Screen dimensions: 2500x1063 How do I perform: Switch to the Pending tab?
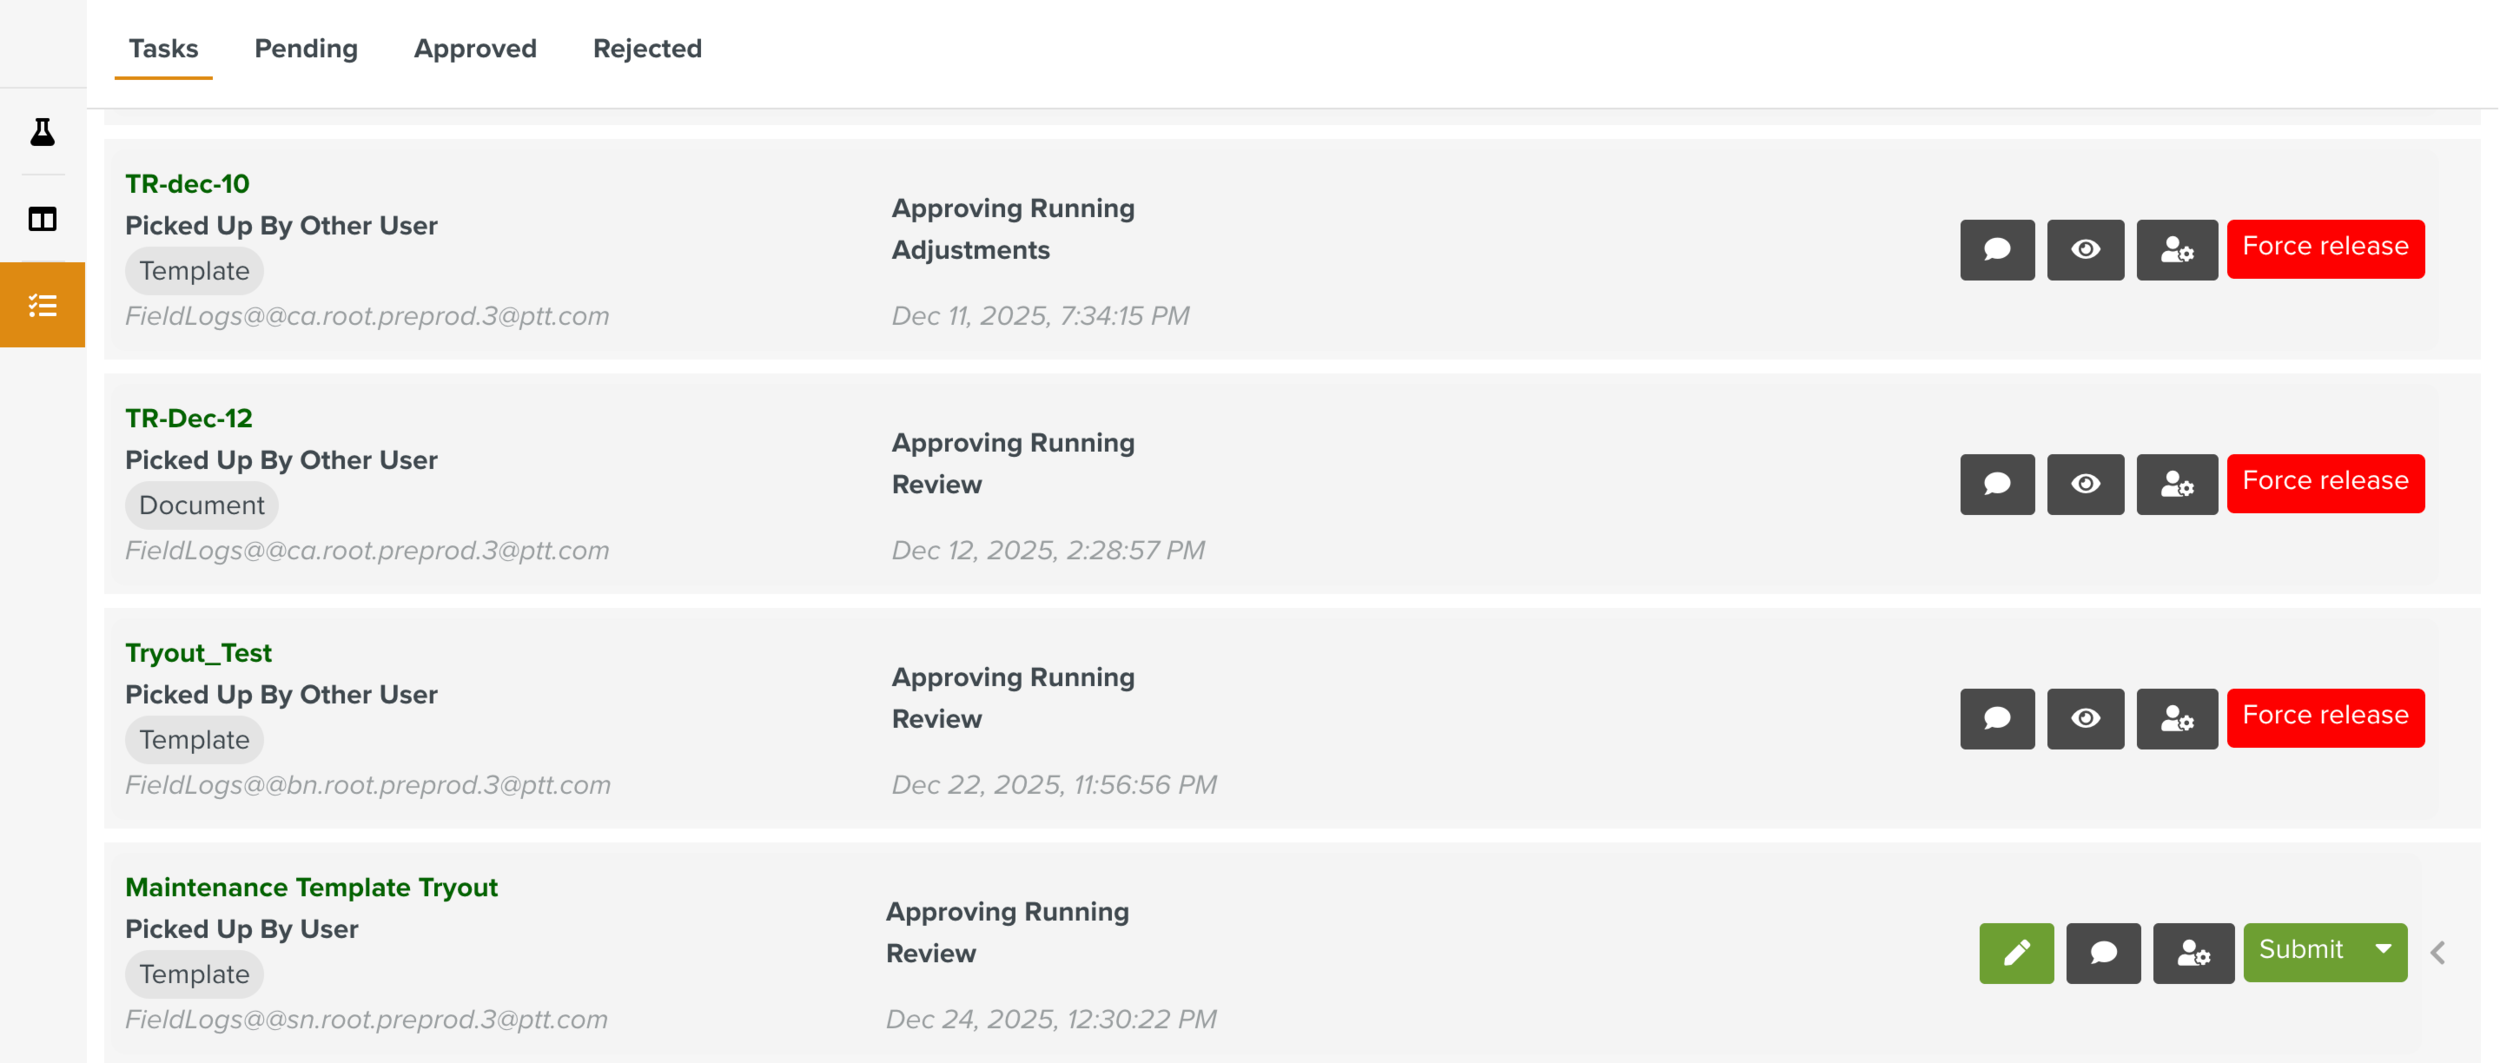click(x=305, y=48)
